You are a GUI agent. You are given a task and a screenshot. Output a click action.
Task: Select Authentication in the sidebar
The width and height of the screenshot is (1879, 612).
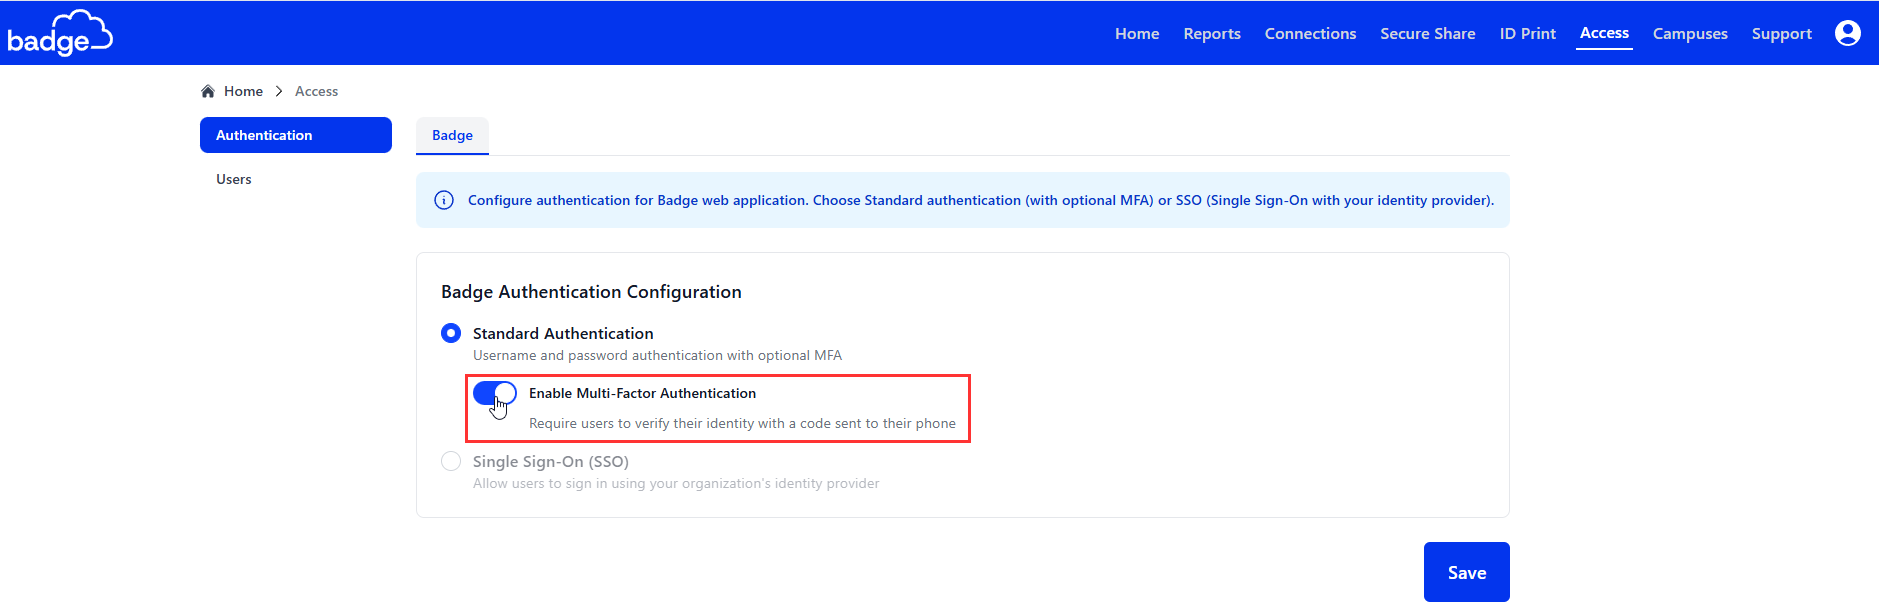click(296, 135)
